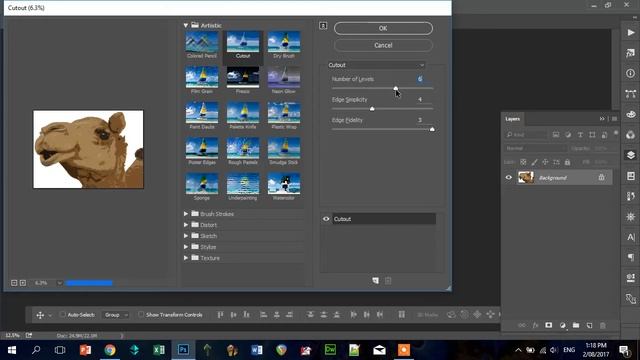Click the Edge Fidelity slider handle
The height and width of the screenshot is (360, 640).
(432, 129)
